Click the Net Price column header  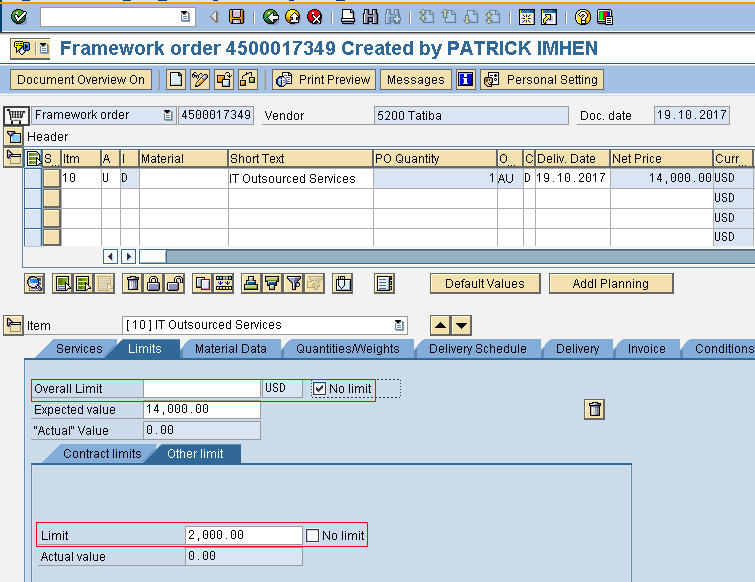[661, 158]
